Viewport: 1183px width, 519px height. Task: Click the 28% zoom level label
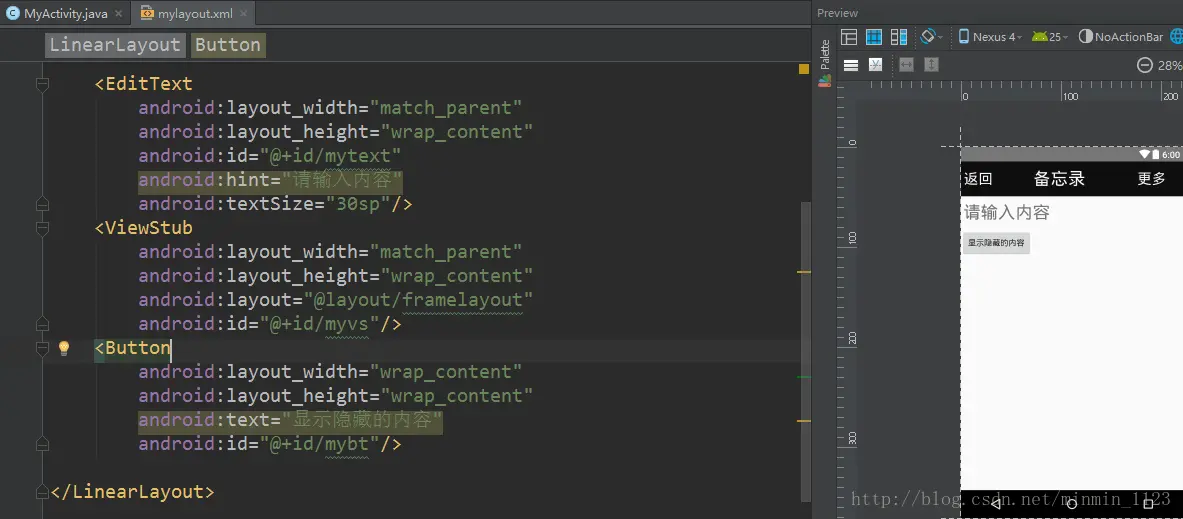click(x=1170, y=66)
